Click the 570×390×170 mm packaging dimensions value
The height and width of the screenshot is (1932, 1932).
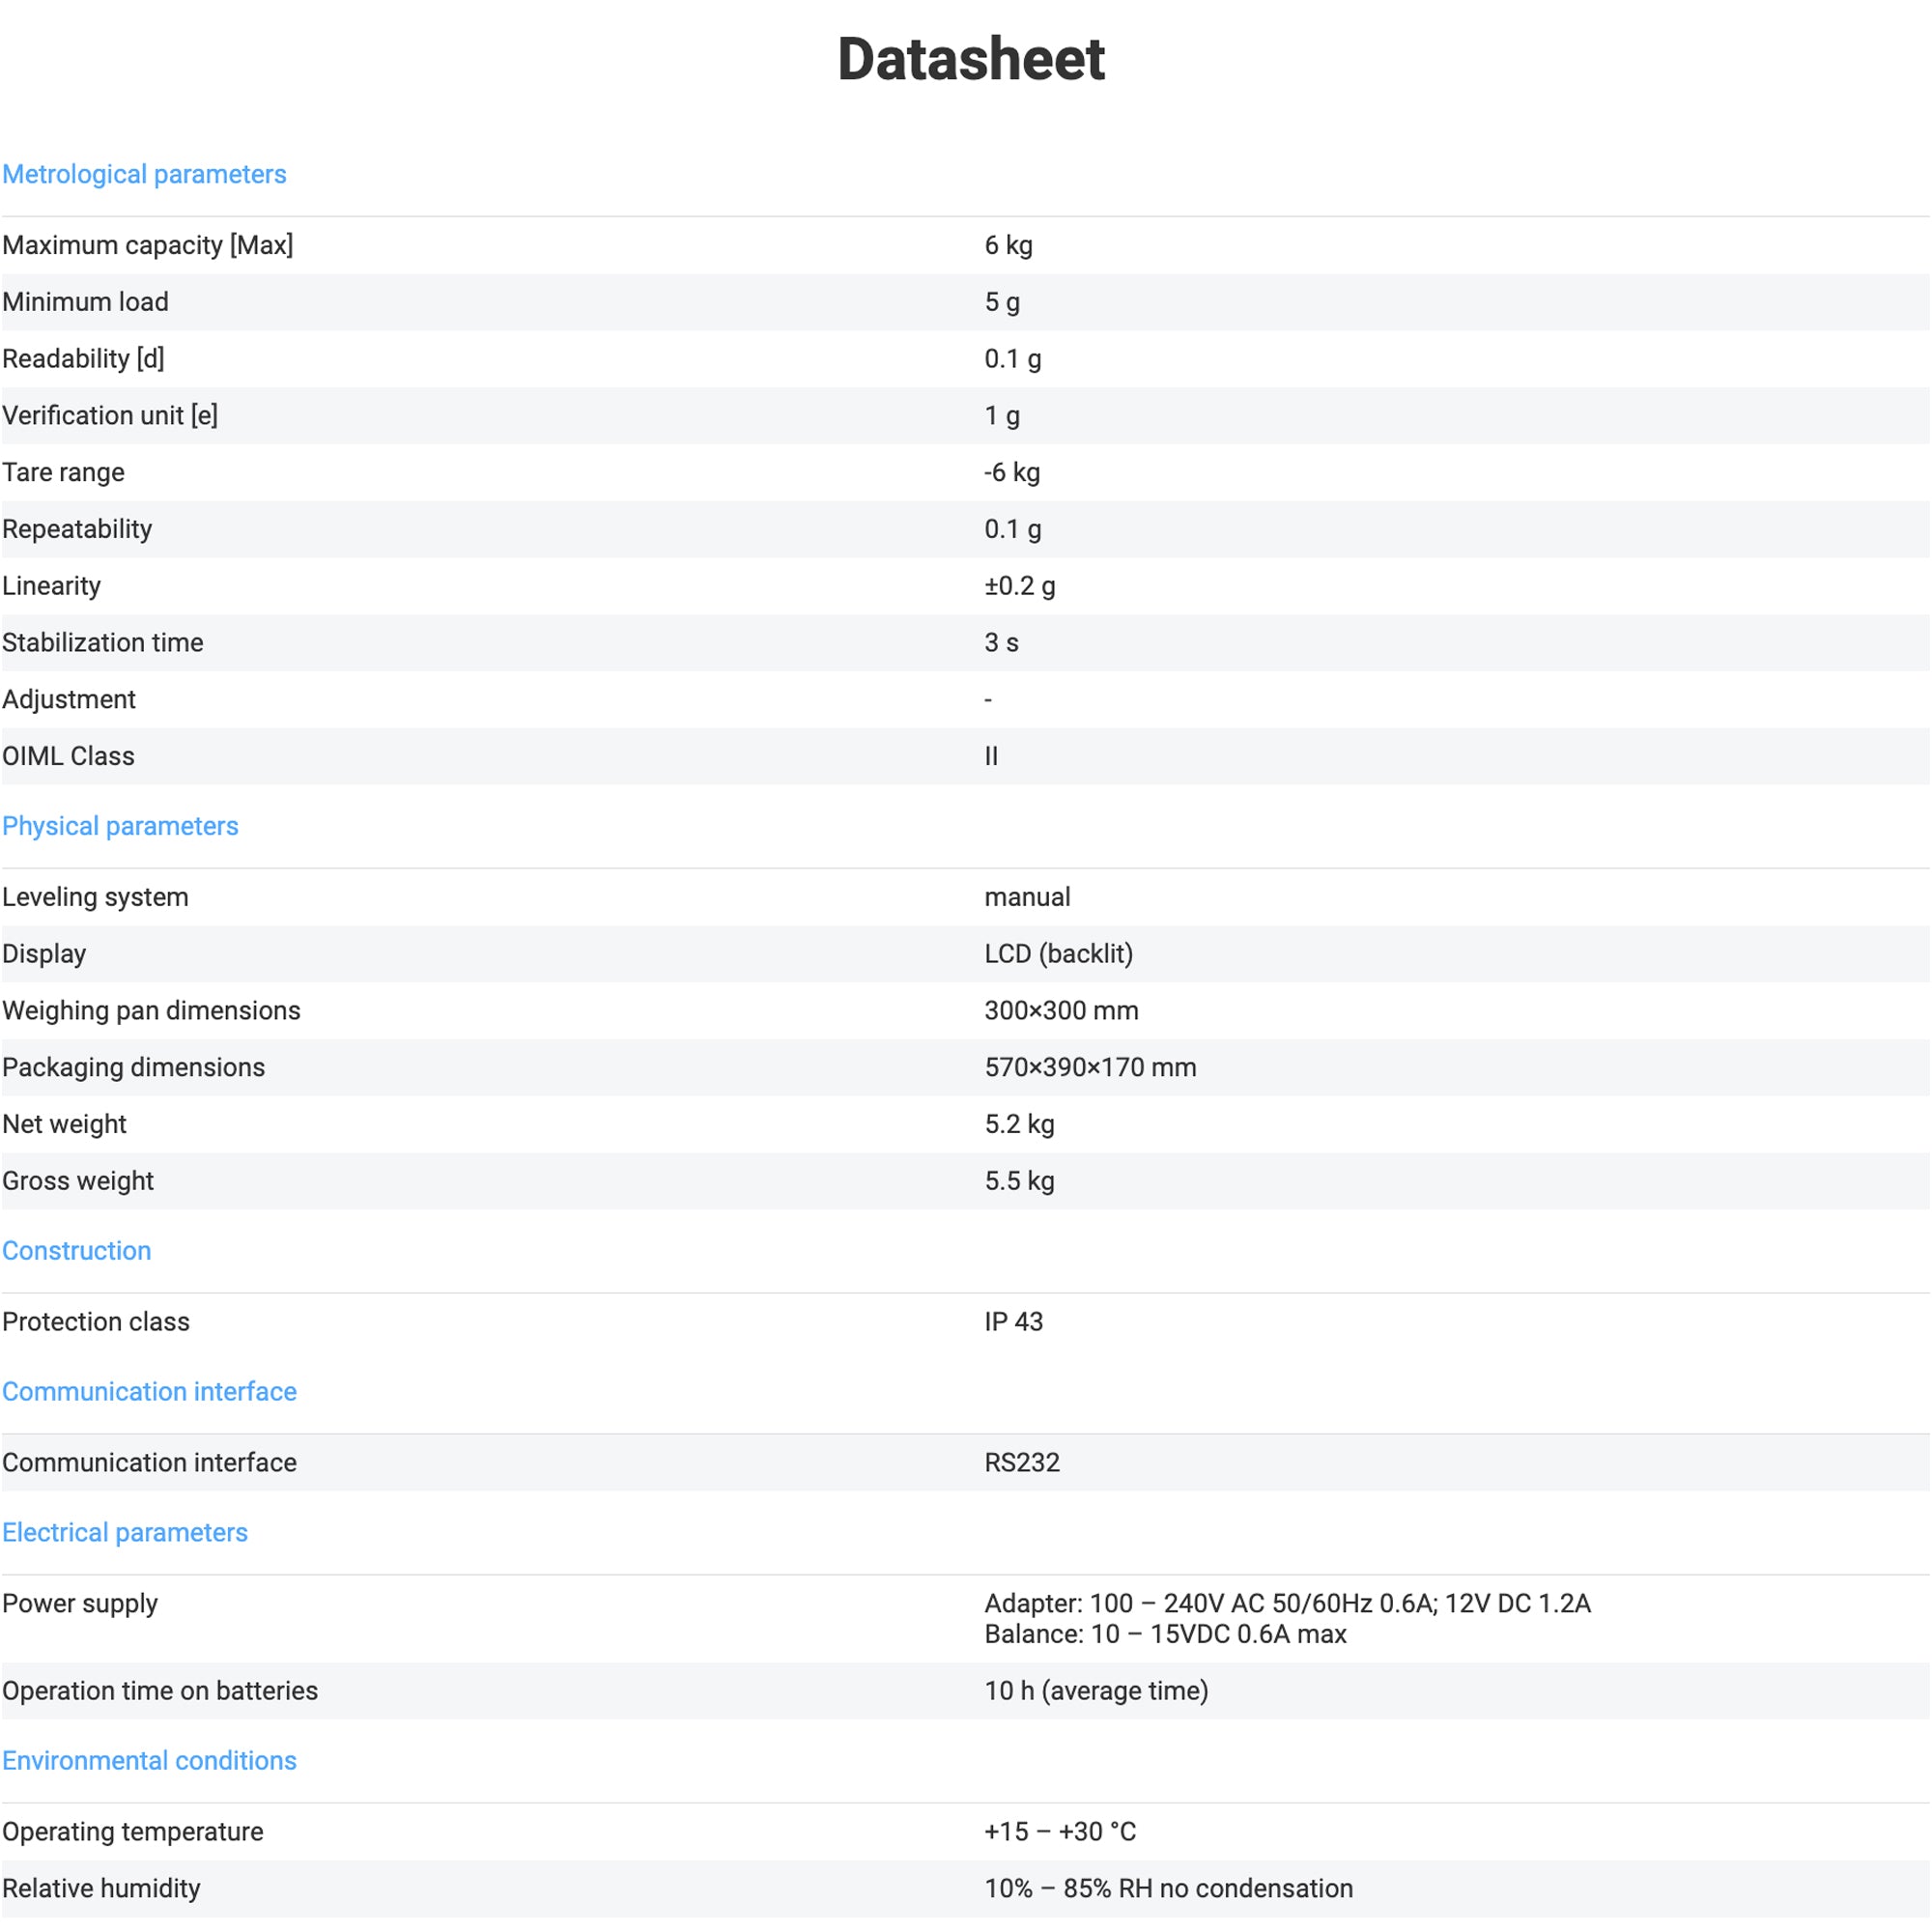click(x=1090, y=1067)
